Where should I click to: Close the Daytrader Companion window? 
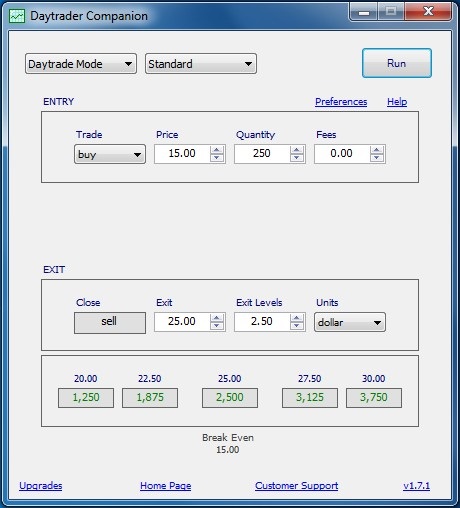click(428, 12)
